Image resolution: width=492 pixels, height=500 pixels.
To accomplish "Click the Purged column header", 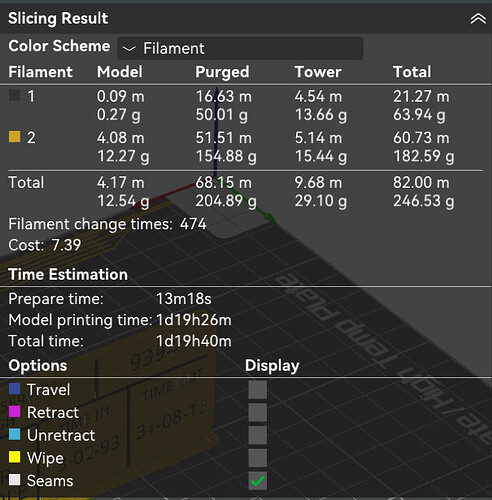I will coord(222,72).
